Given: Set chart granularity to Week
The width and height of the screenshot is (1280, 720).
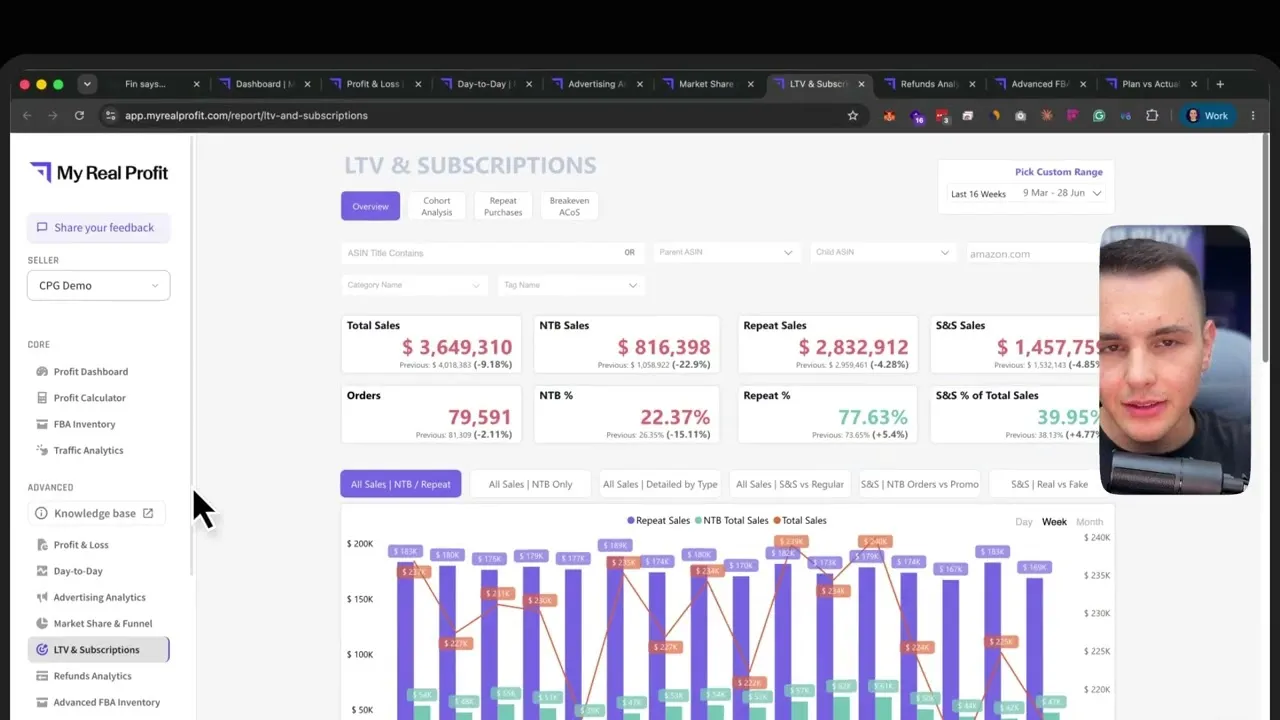Looking at the screenshot, I should coord(1054,522).
